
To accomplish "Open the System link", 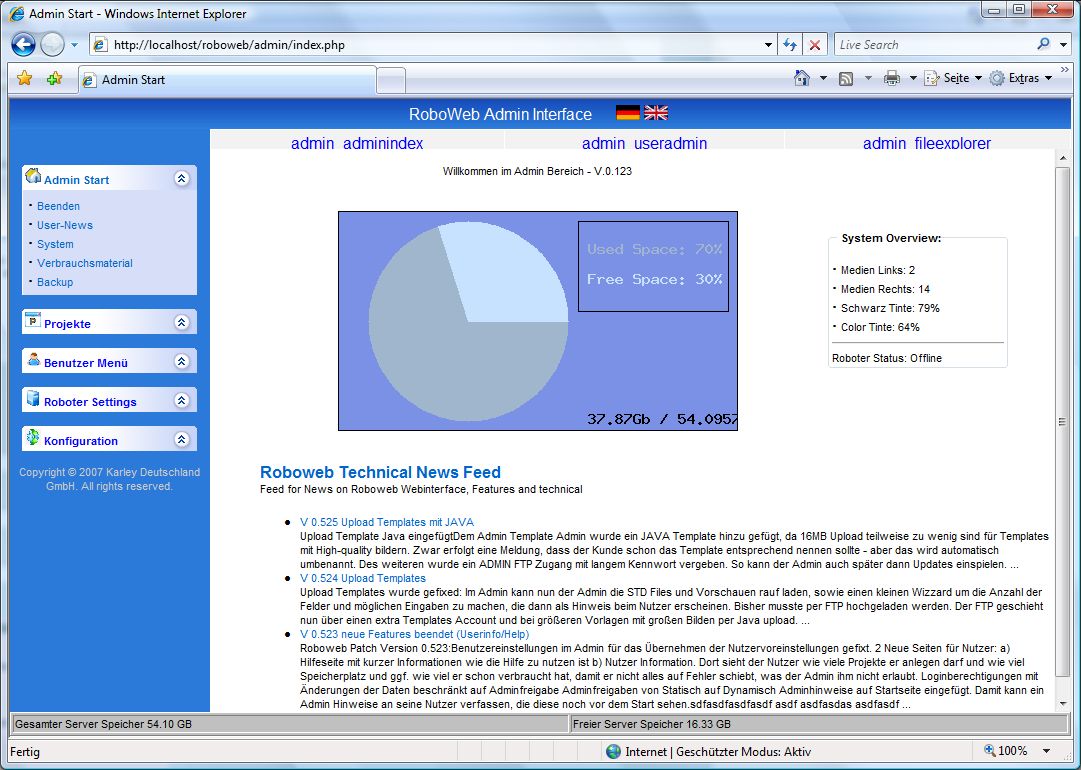I will pyautogui.click(x=55, y=244).
